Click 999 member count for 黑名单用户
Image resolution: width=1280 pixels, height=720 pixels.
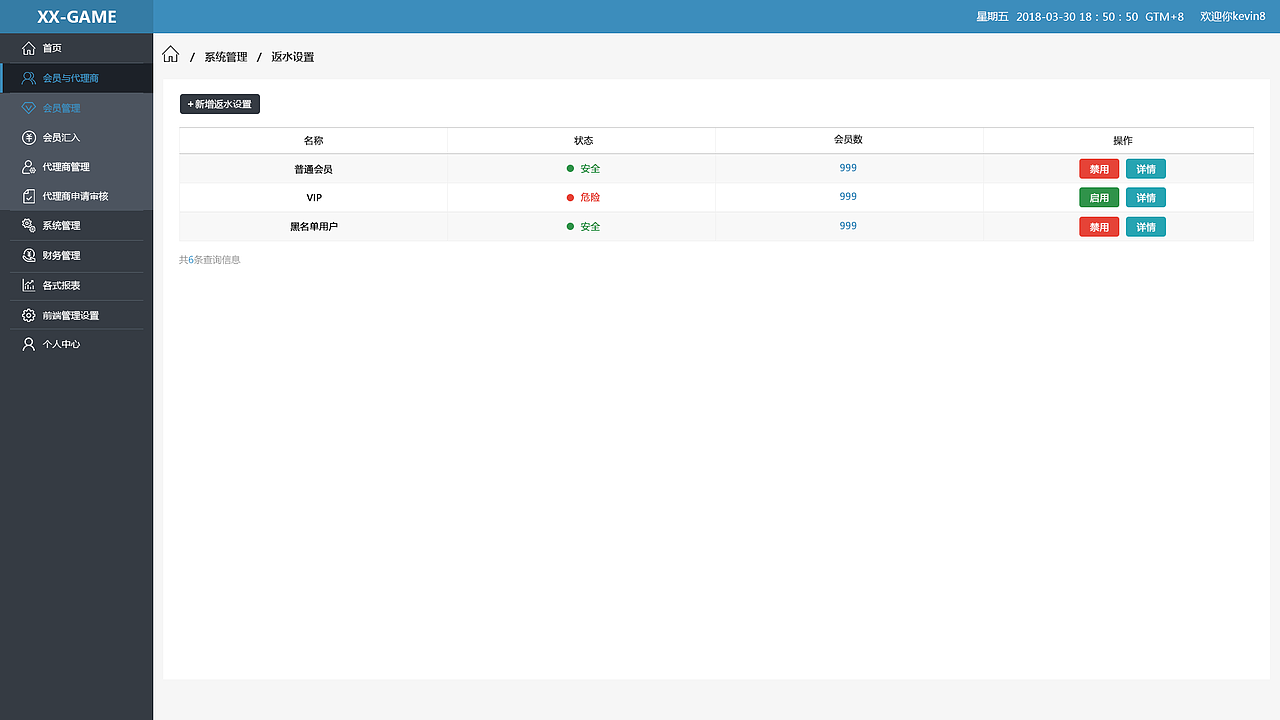(848, 226)
